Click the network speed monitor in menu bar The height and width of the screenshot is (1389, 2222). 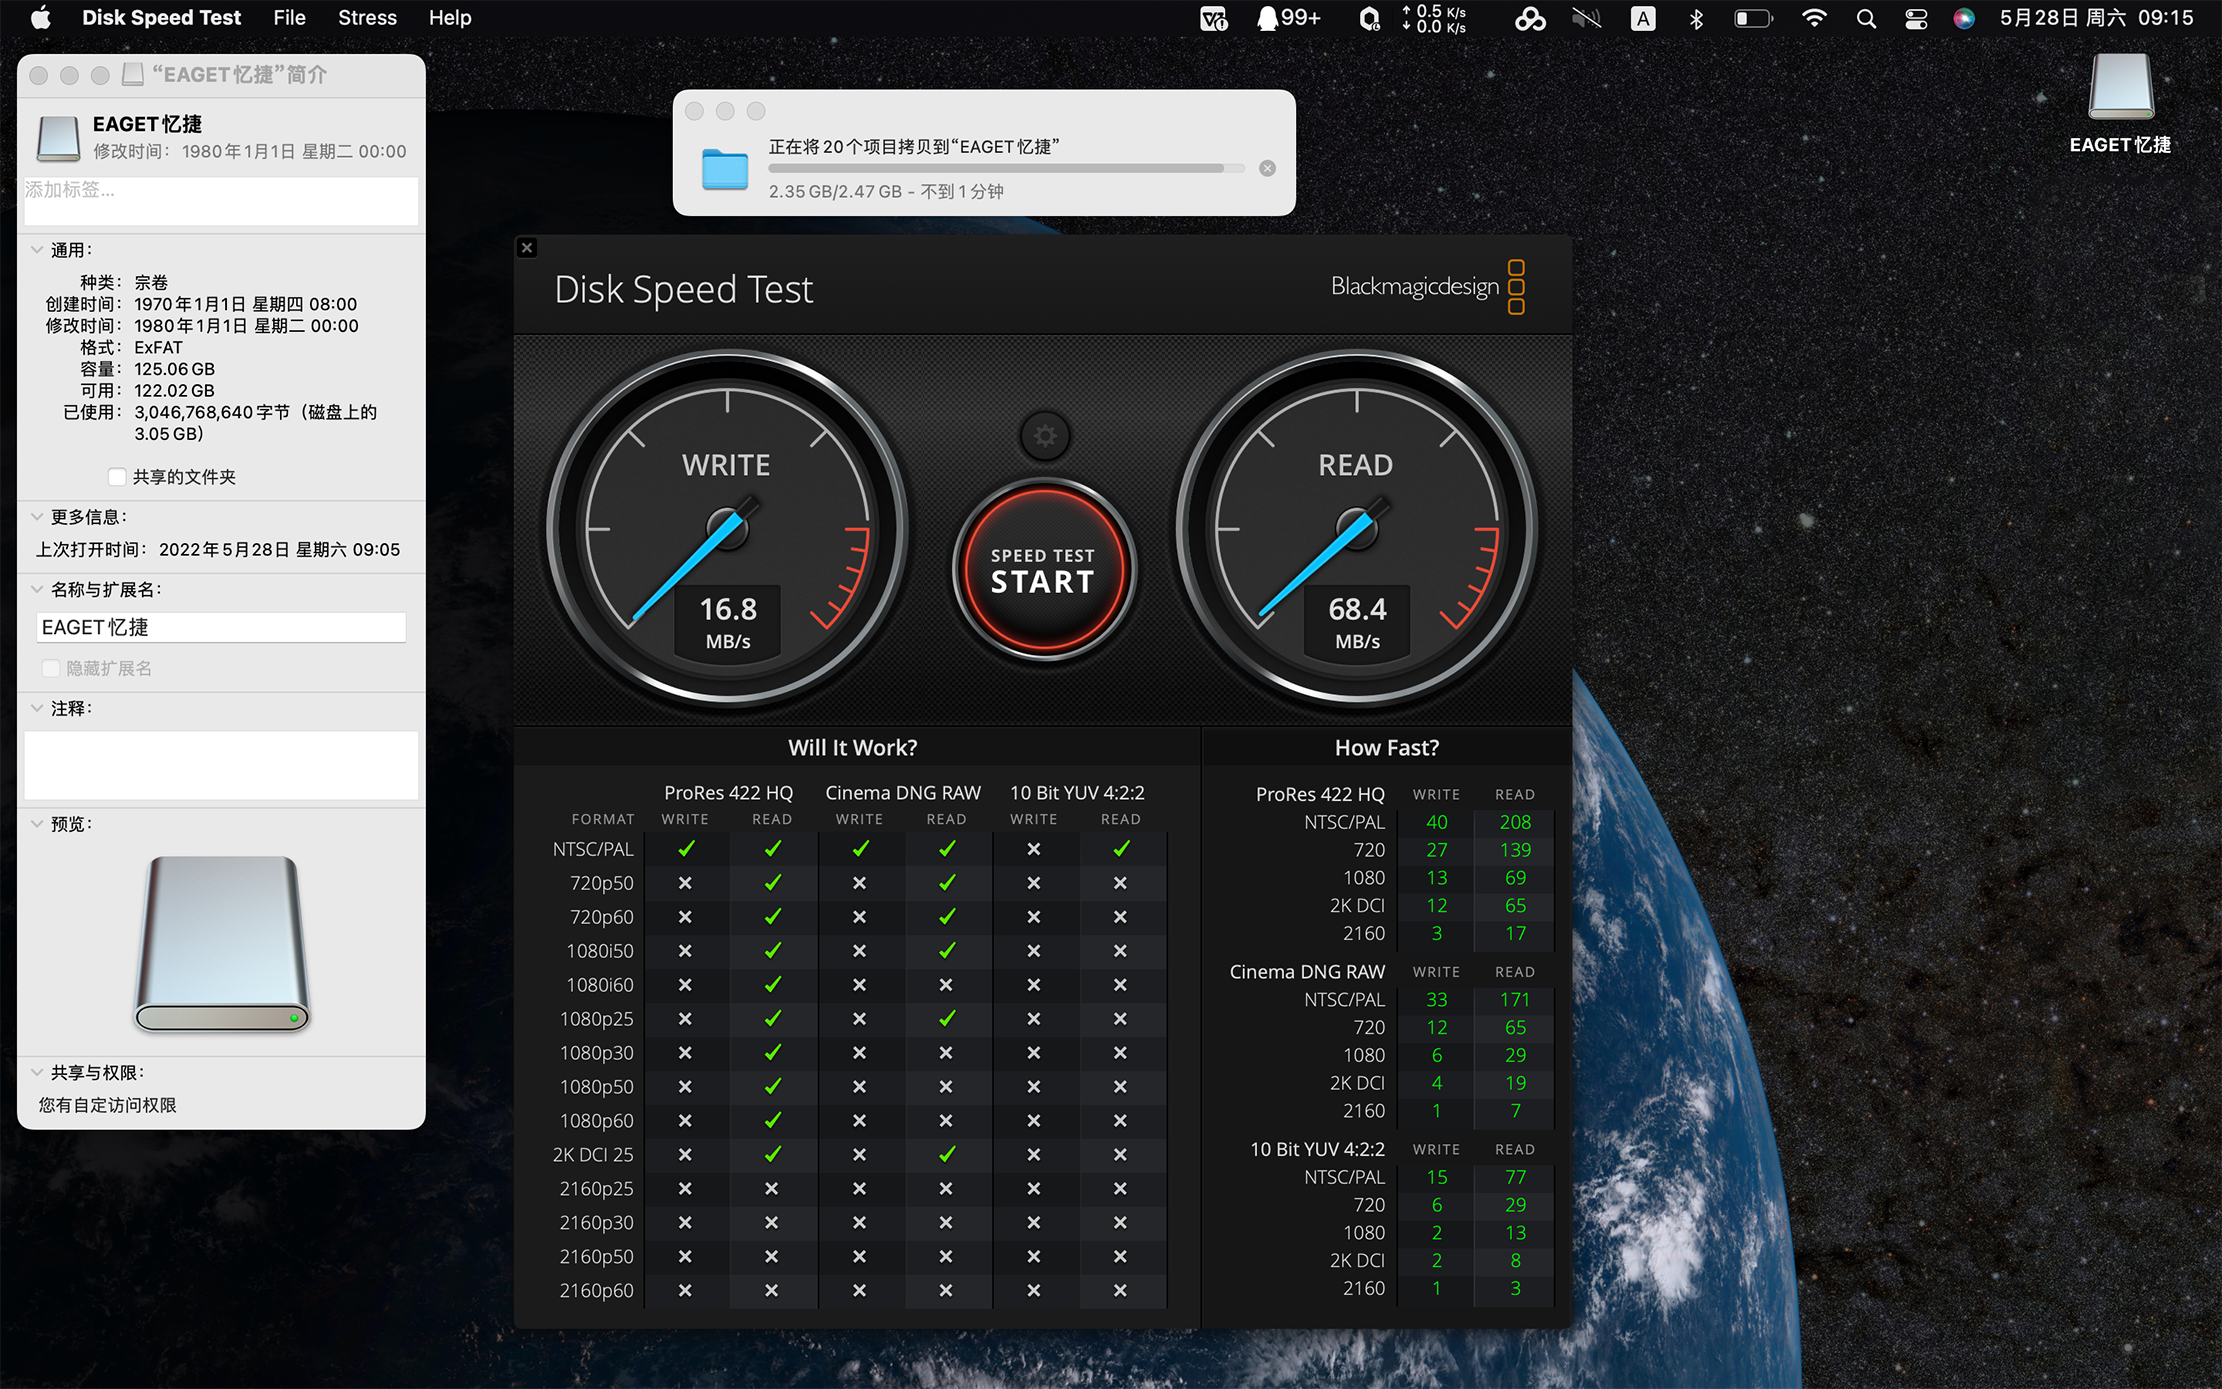coord(1434,18)
